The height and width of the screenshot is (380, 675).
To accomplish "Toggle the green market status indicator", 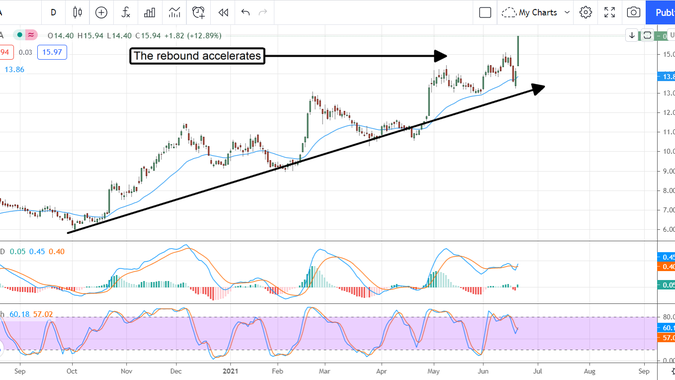I will (x=19, y=35).
